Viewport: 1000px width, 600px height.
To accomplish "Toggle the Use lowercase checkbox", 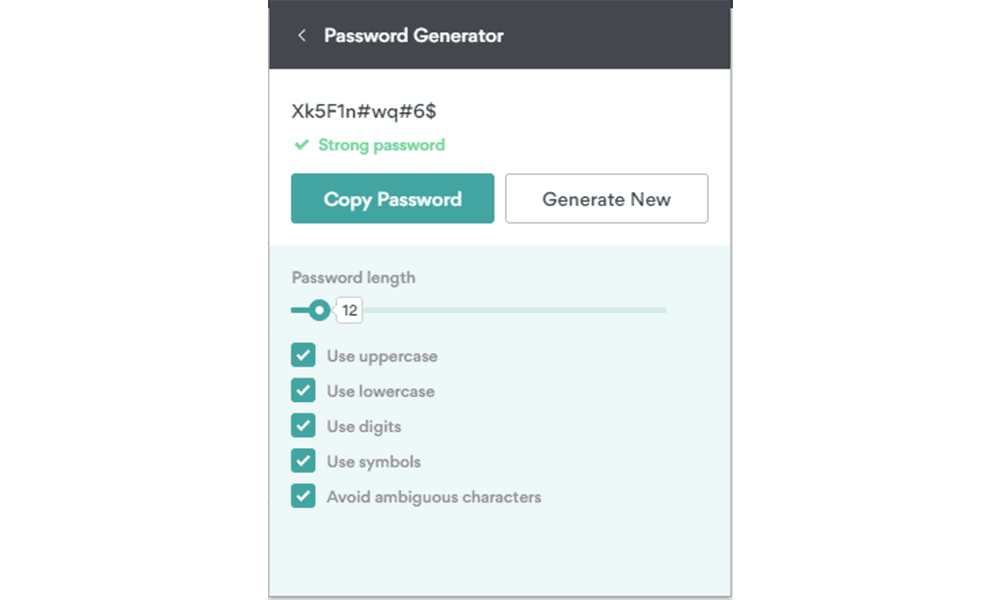I will 304,390.
